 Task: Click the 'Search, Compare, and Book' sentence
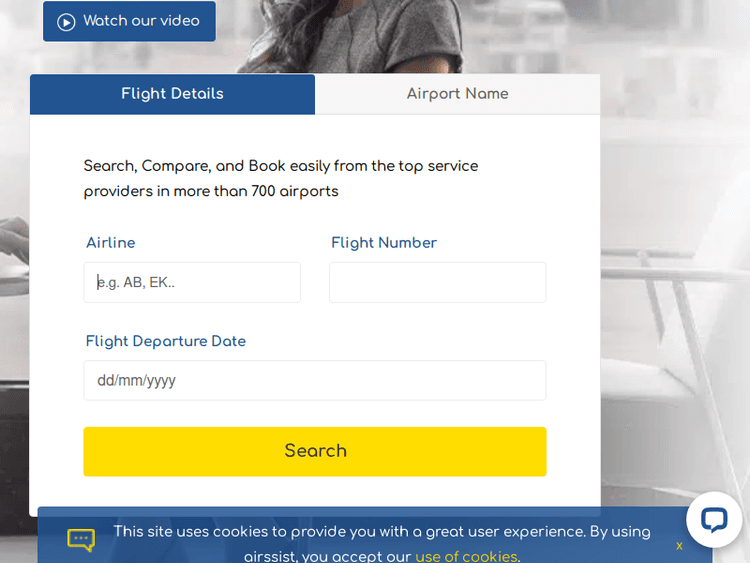tap(280, 166)
